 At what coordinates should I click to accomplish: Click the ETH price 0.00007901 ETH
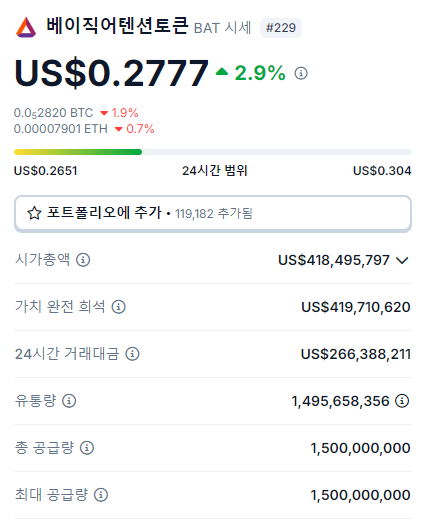pos(61,129)
